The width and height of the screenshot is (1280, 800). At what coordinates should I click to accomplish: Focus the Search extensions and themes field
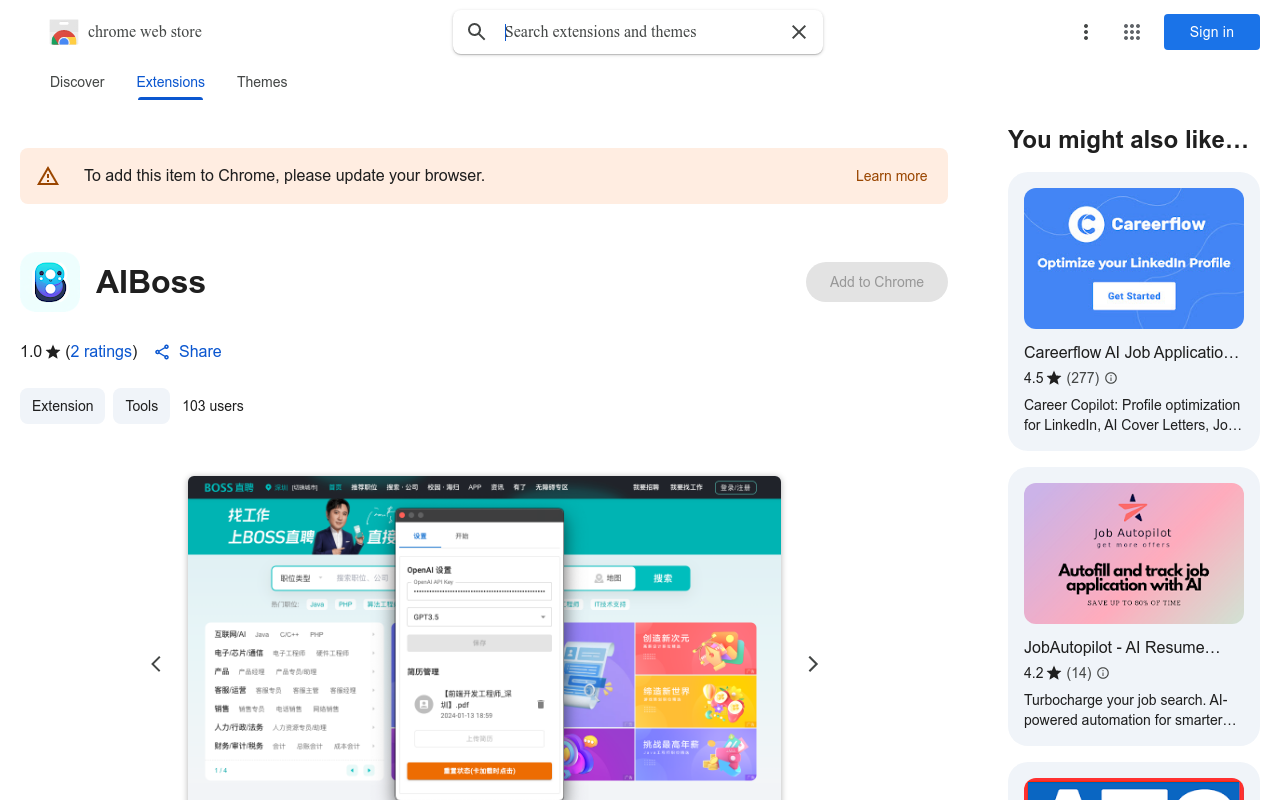coord(640,32)
